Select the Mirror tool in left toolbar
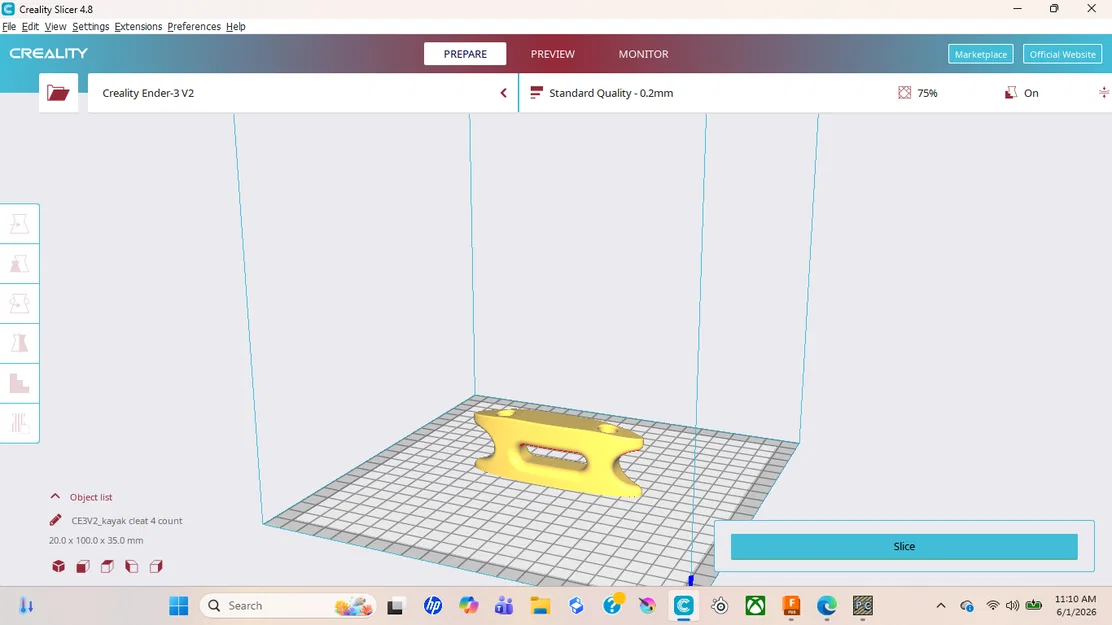1112x625 pixels. pyautogui.click(x=20, y=343)
